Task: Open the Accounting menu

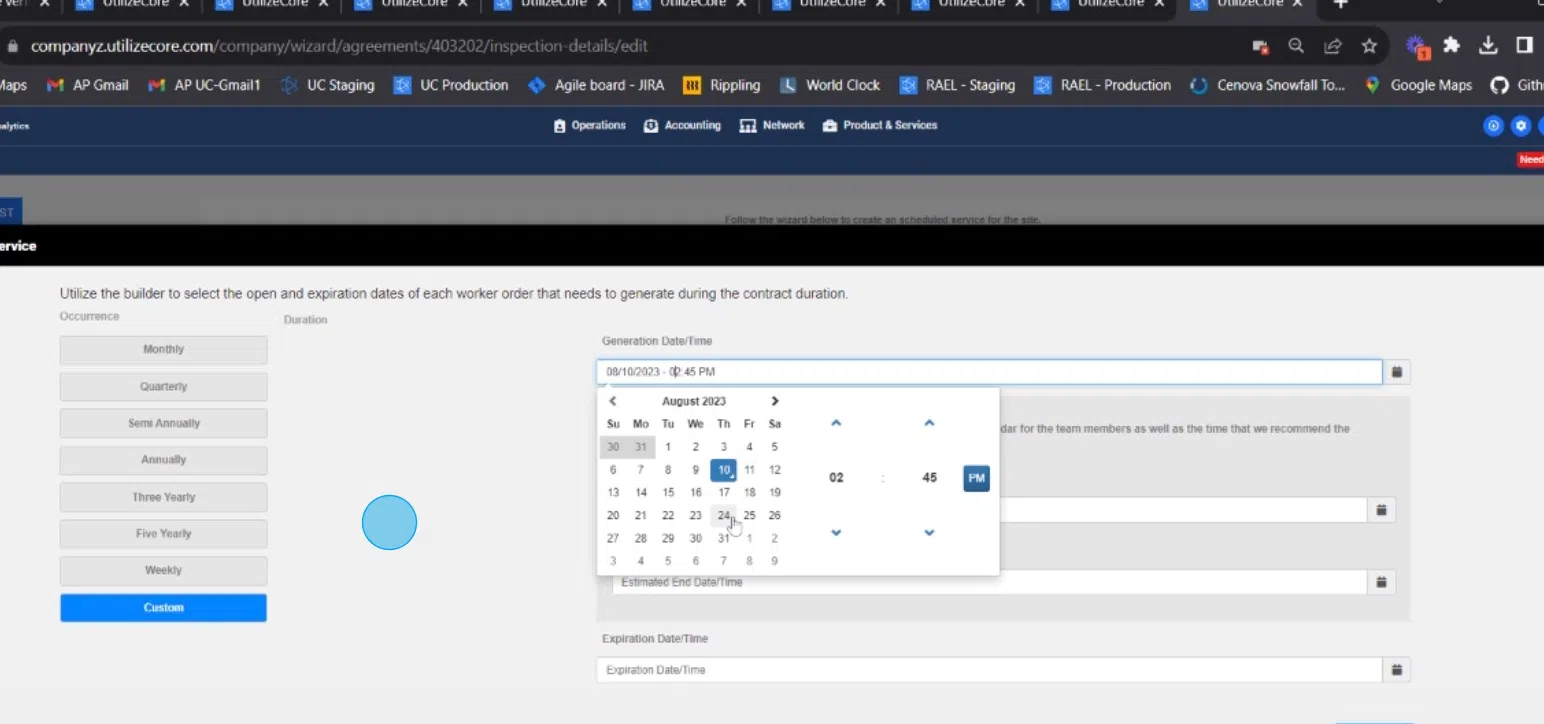Action: pyautogui.click(x=683, y=126)
